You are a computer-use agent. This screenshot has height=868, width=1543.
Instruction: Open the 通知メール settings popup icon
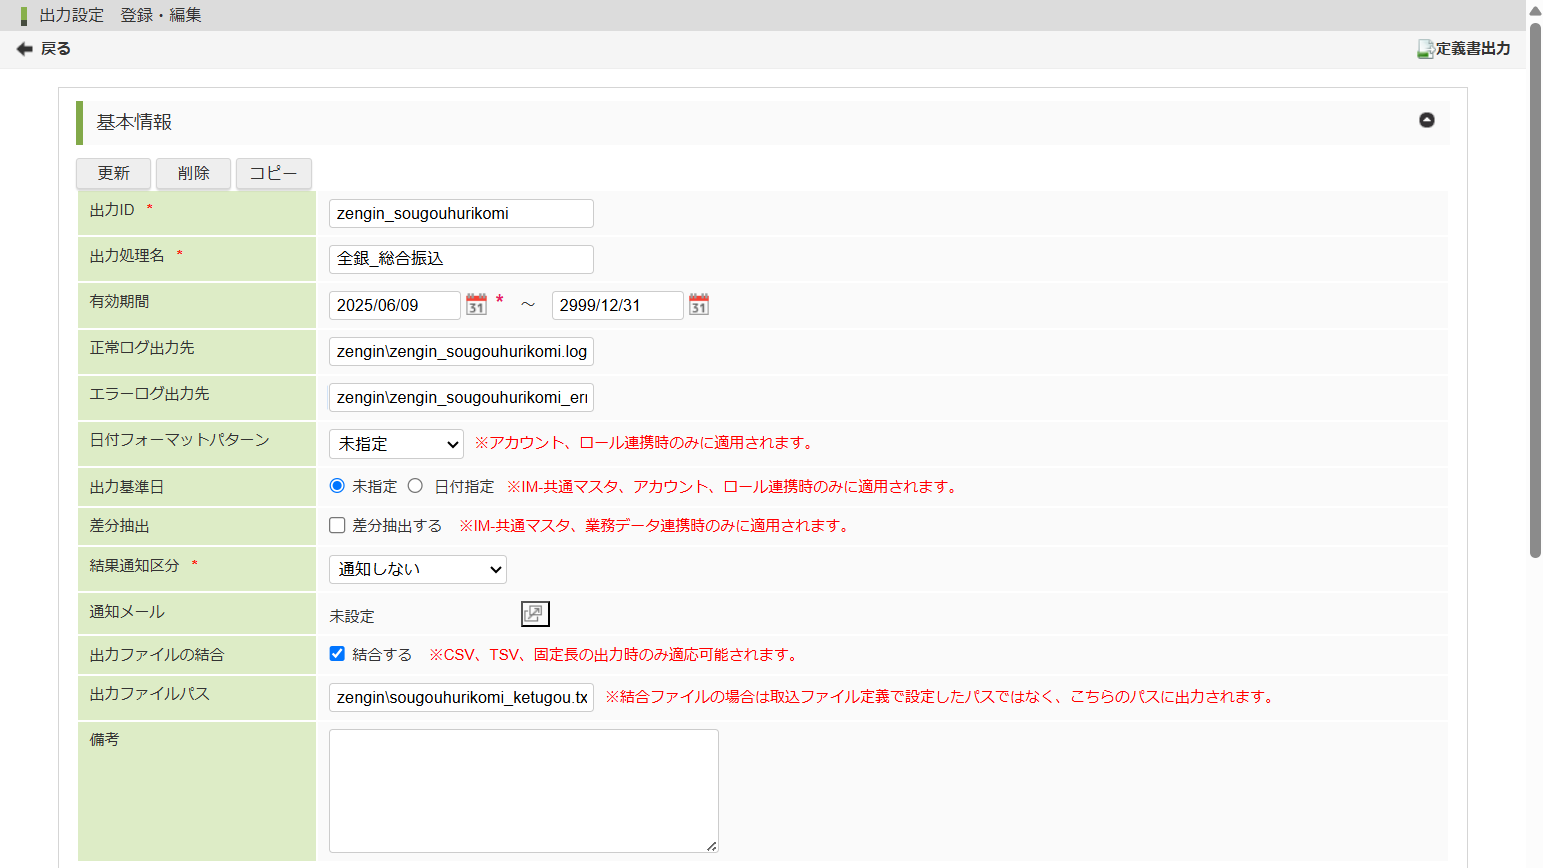pos(535,614)
